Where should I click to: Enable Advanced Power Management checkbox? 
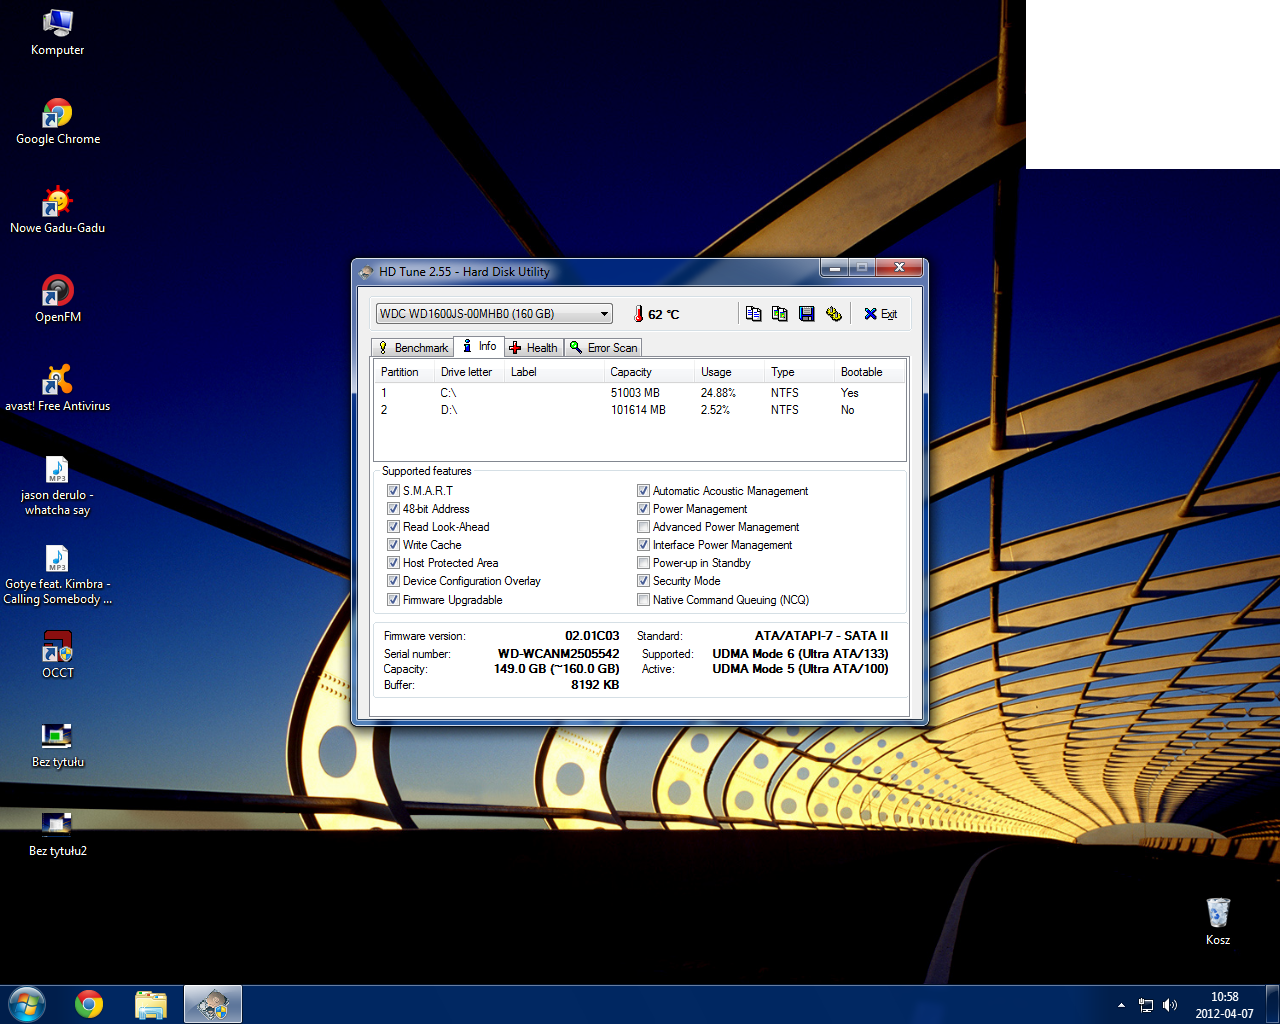[x=643, y=527]
